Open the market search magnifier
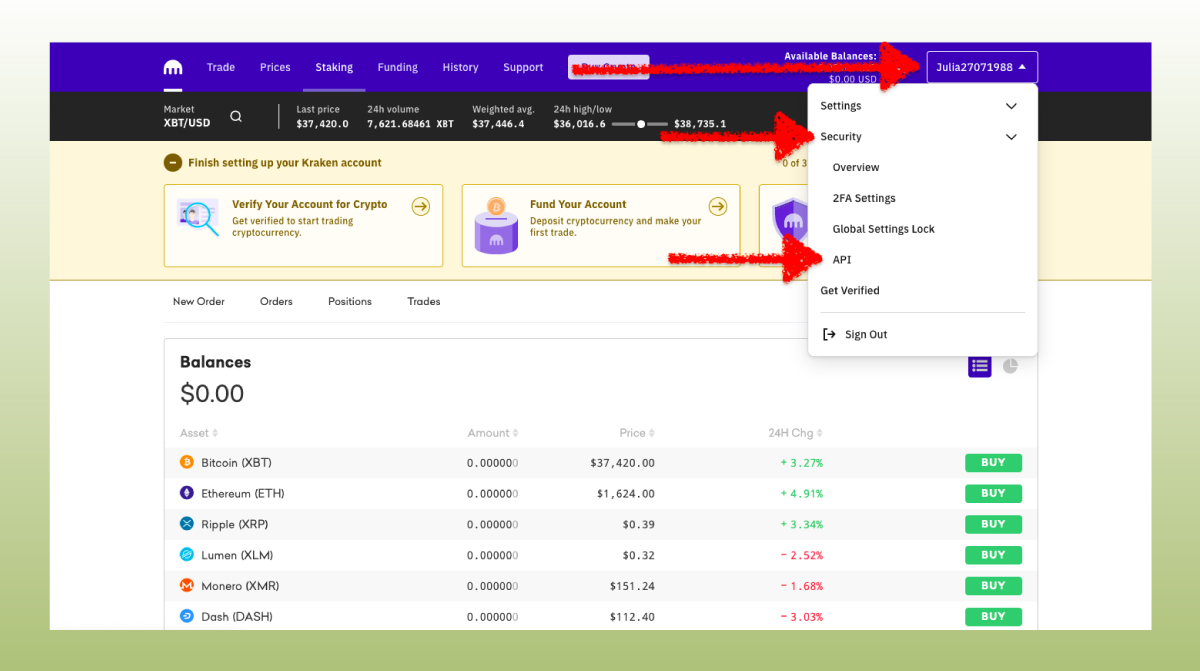Viewport: 1200px width, 671px height. [236, 116]
